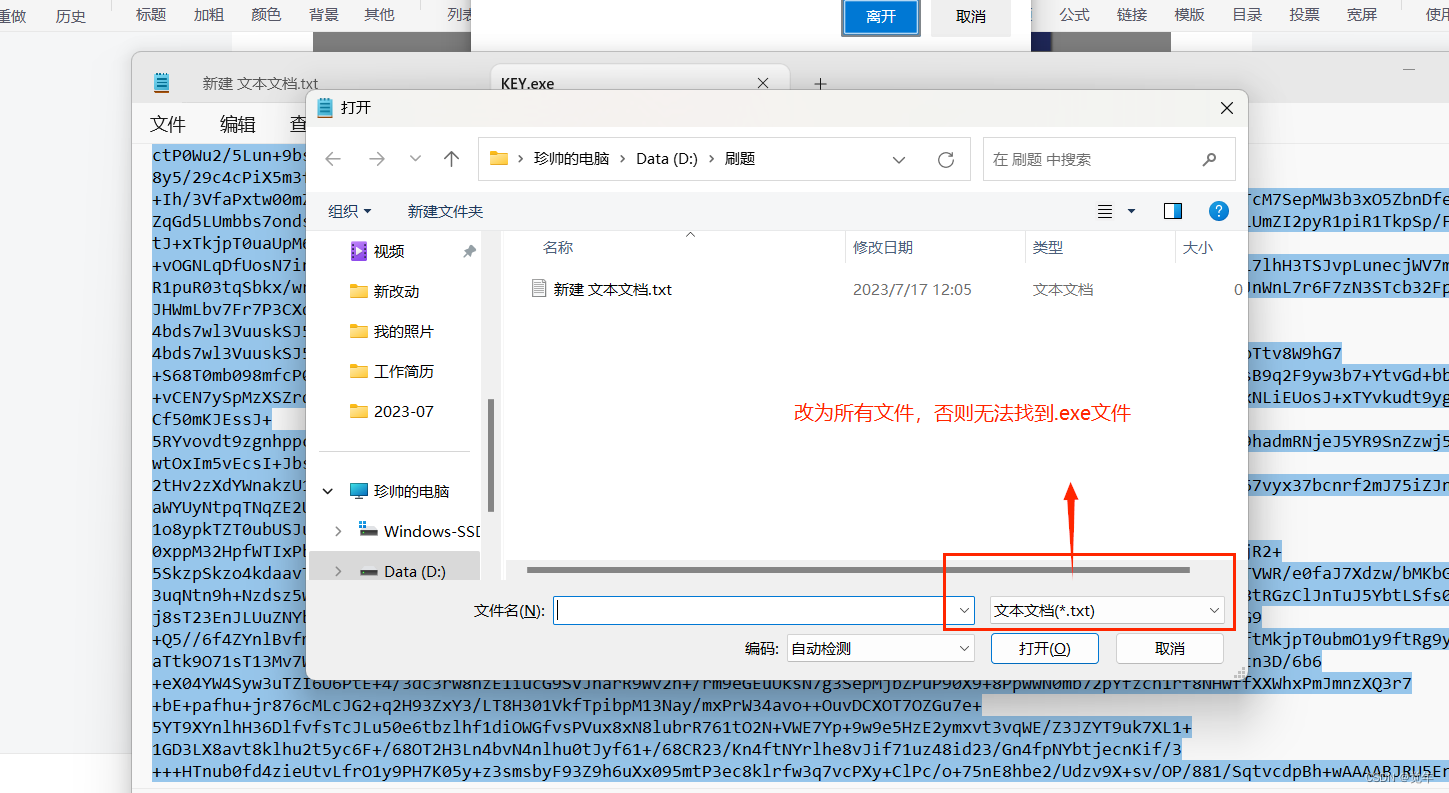Click the blue 离开 button
Screen dimensions: 1449x793
(x=880, y=18)
